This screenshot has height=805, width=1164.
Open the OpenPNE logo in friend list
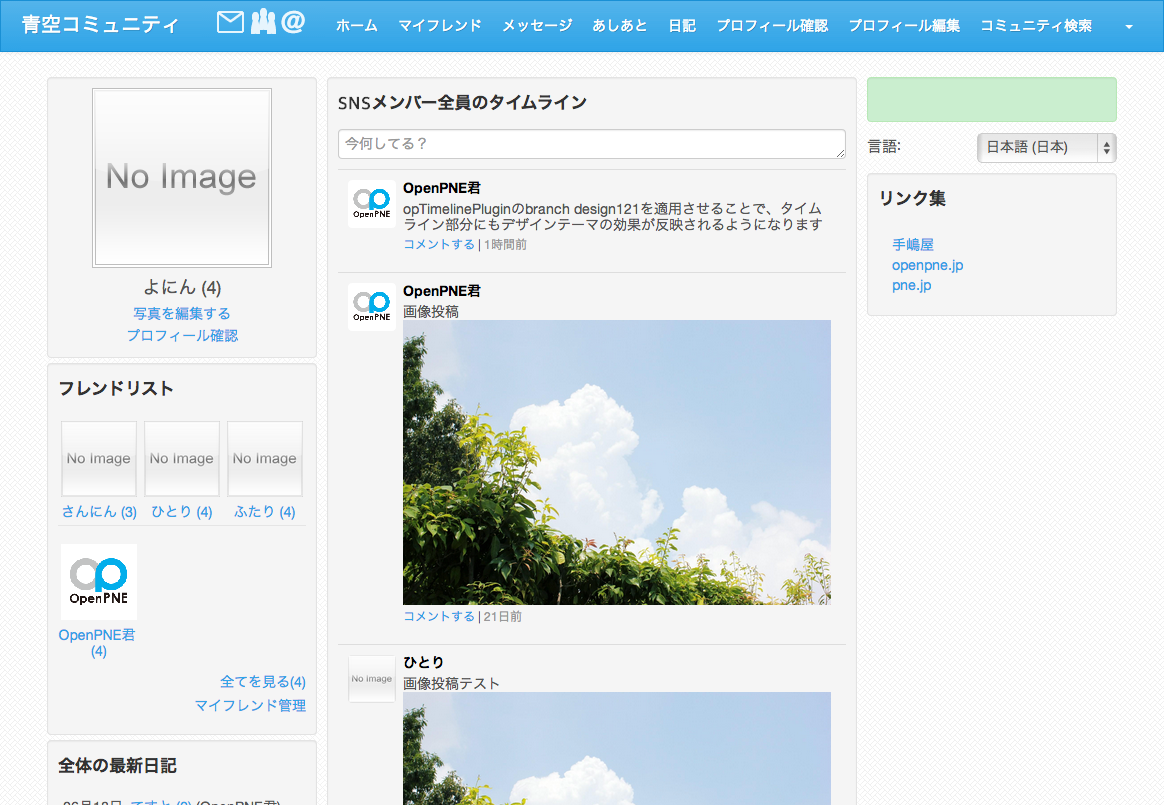99,582
